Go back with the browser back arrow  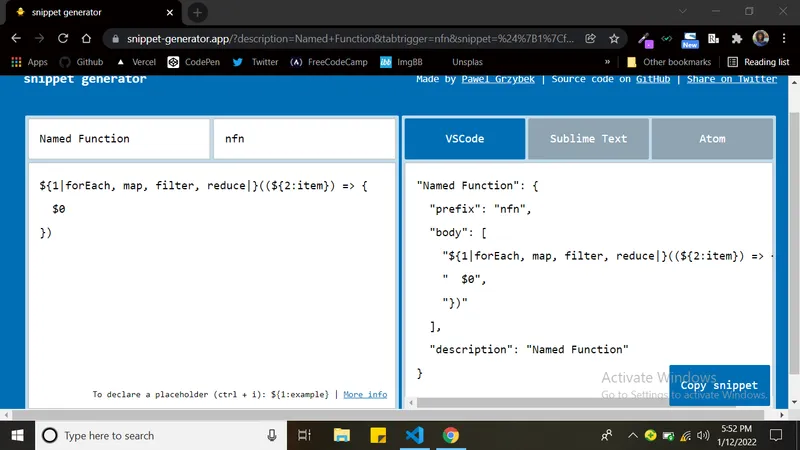[16, 38]
